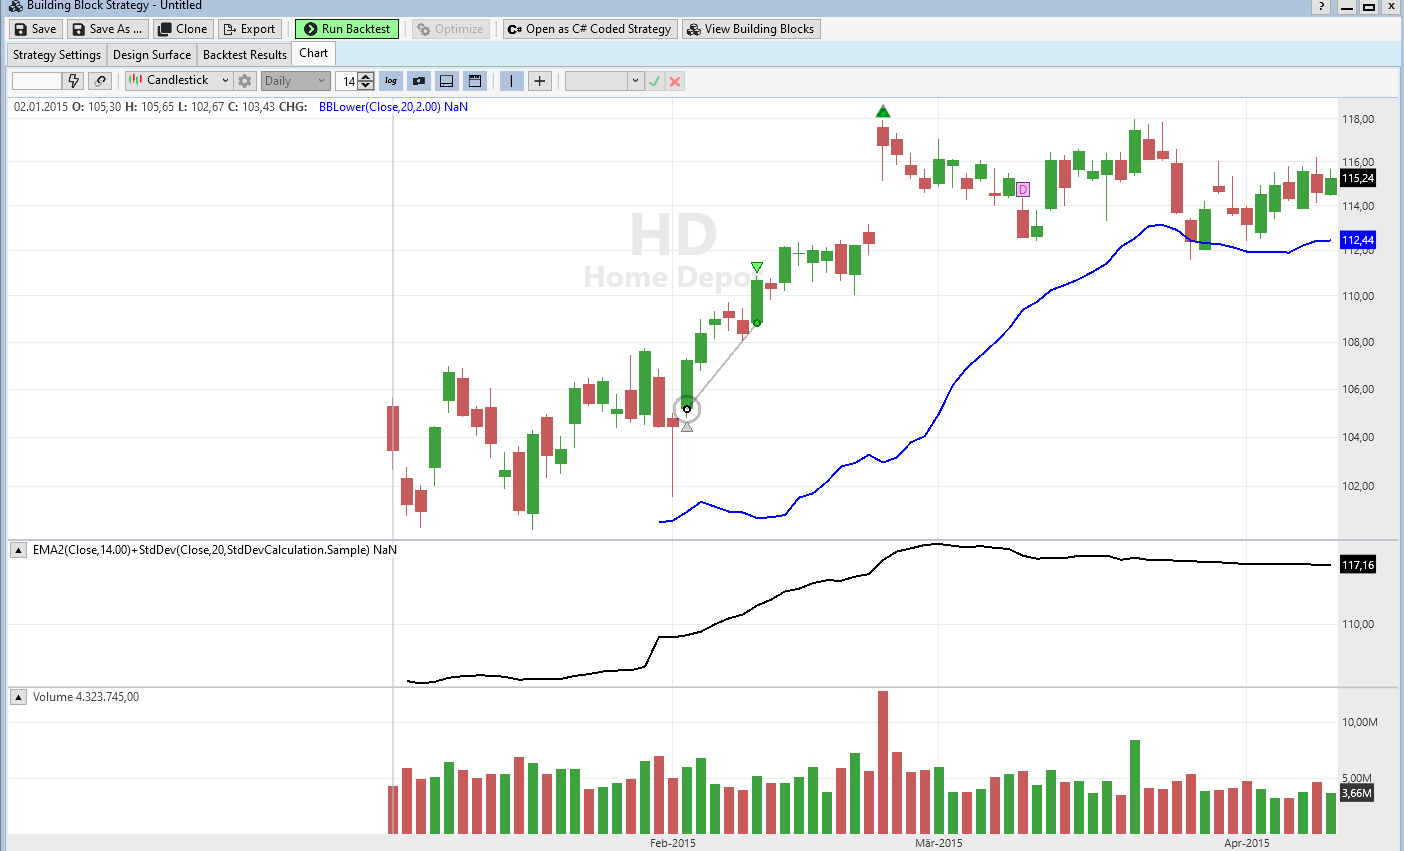Click the Volume pane label
This screenshot has width=1404, height=851.
click(x=86, y=697)
